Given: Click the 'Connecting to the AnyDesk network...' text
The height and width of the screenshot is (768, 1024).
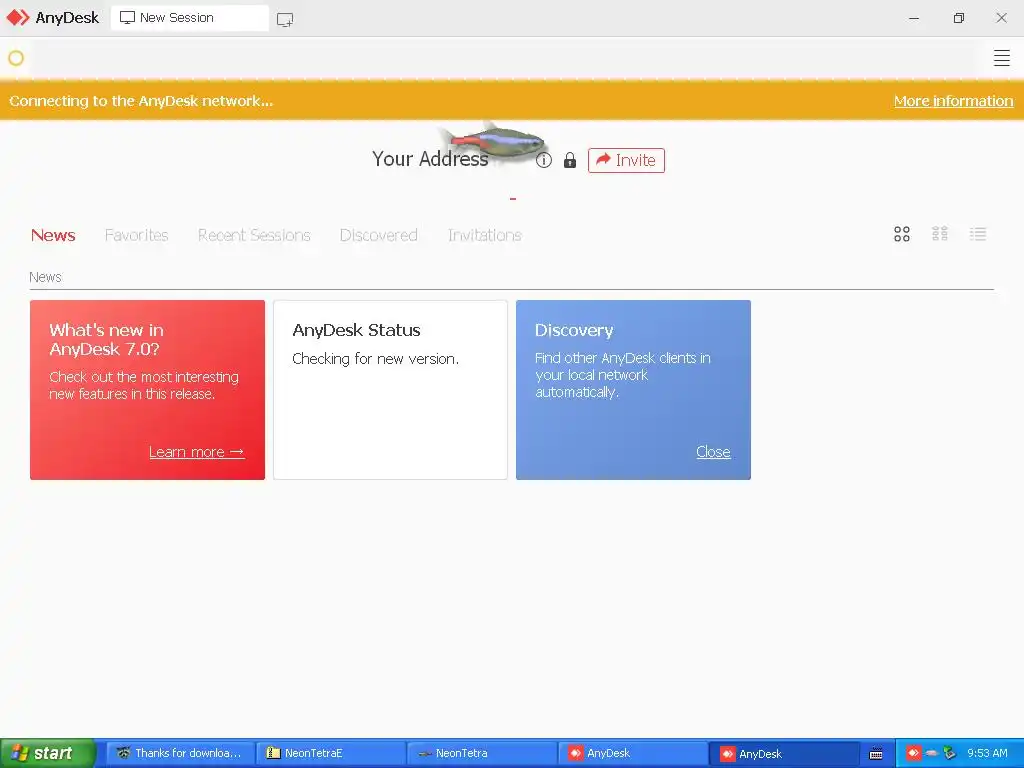Looking at the screenshot, I should (141, 101).
